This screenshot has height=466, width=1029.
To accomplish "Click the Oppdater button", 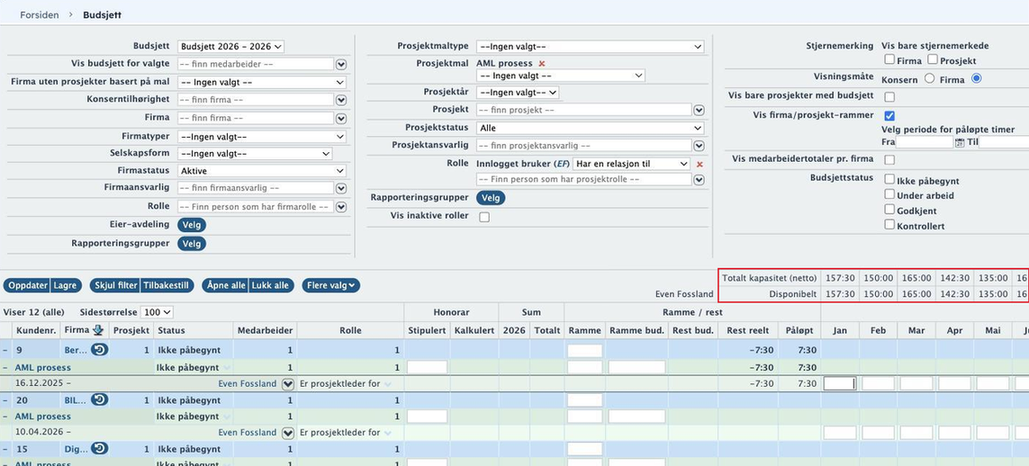I will [28, 286].
